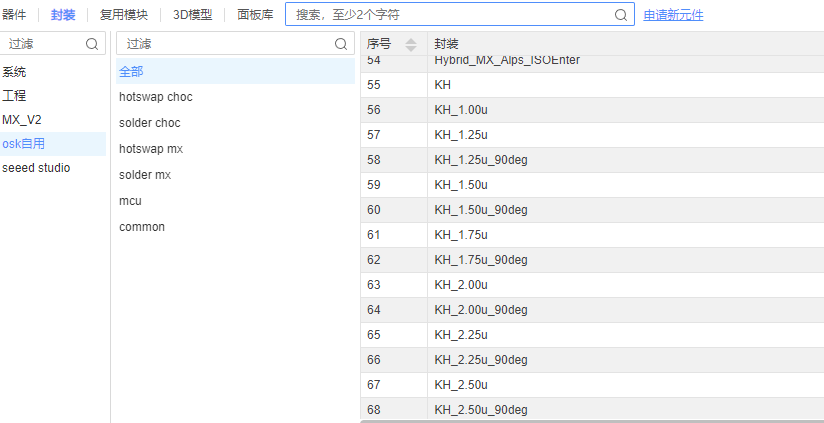Sort by 序号 column arrows
The width and height of the screenshot is (824, 423).
pos(410,44)
